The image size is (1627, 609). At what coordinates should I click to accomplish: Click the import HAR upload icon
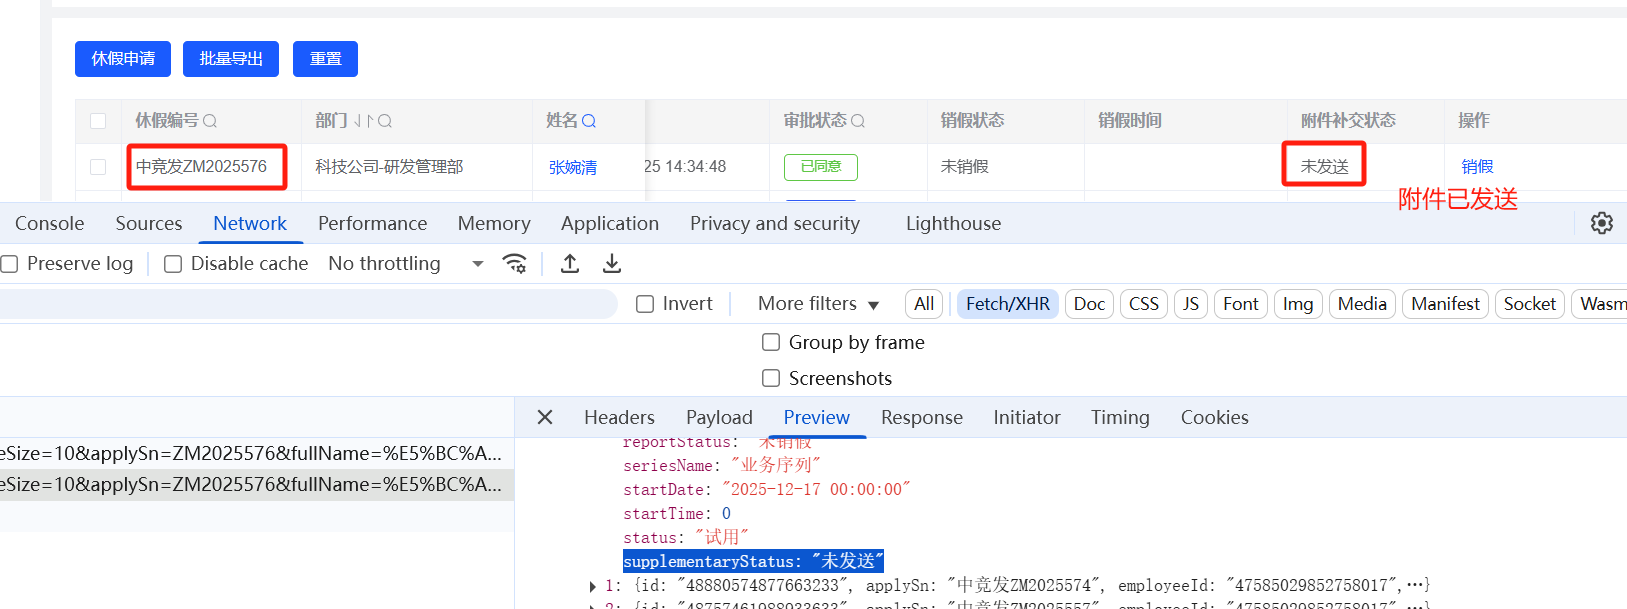[x=570, y=263]
